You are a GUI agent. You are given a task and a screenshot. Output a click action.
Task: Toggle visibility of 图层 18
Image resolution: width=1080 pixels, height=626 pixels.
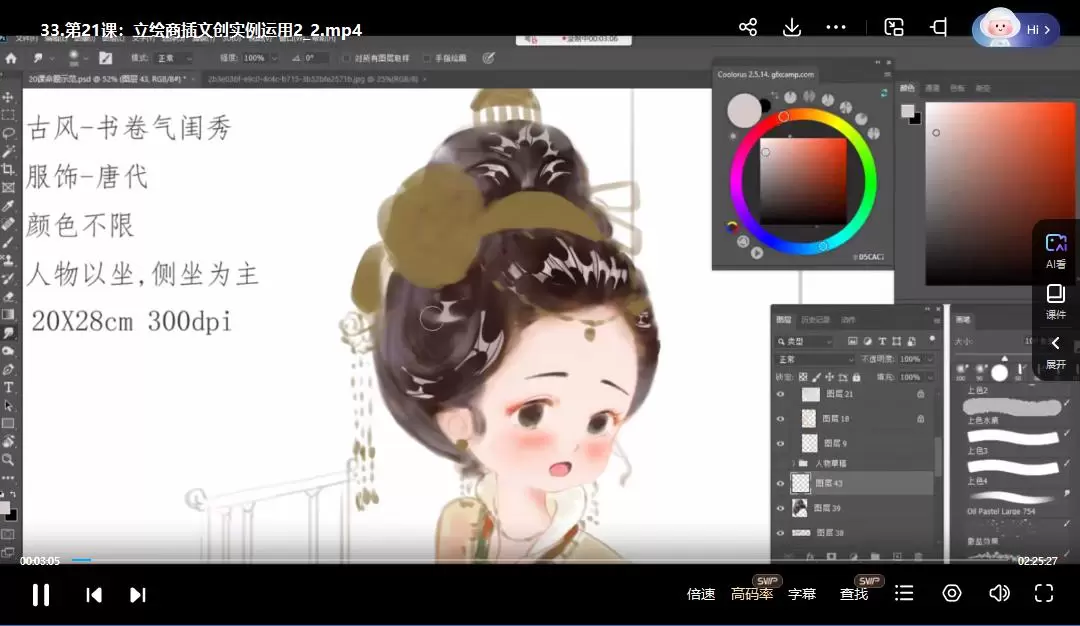780,419
